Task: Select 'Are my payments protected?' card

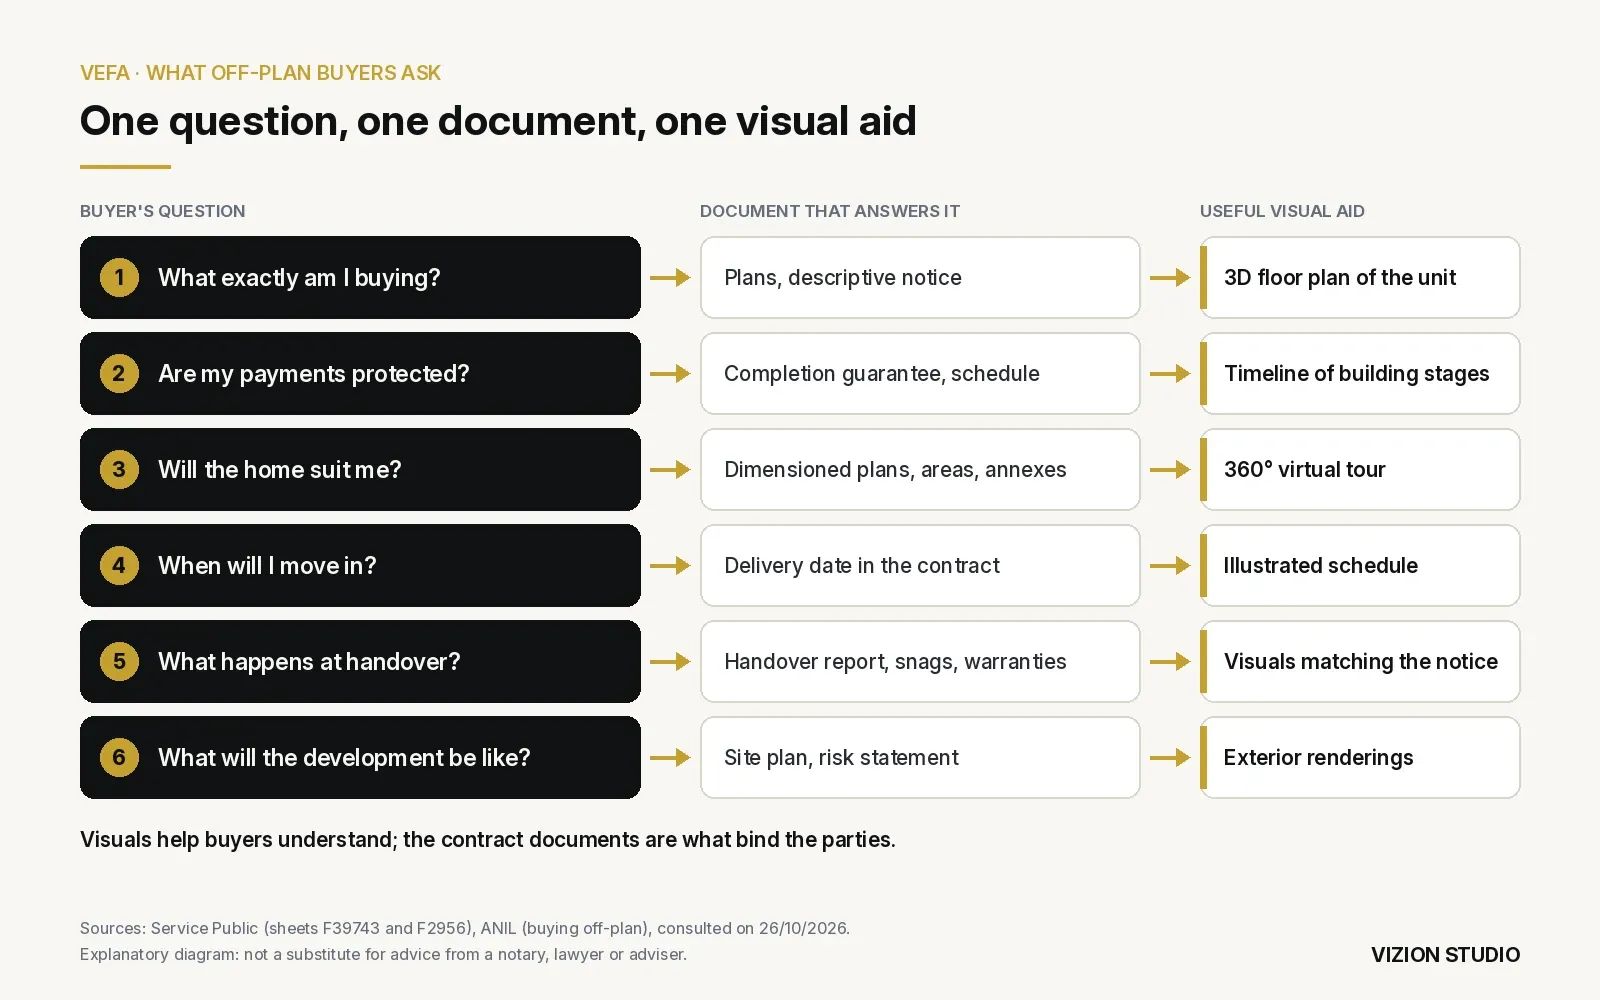Action: pos(360,373)
